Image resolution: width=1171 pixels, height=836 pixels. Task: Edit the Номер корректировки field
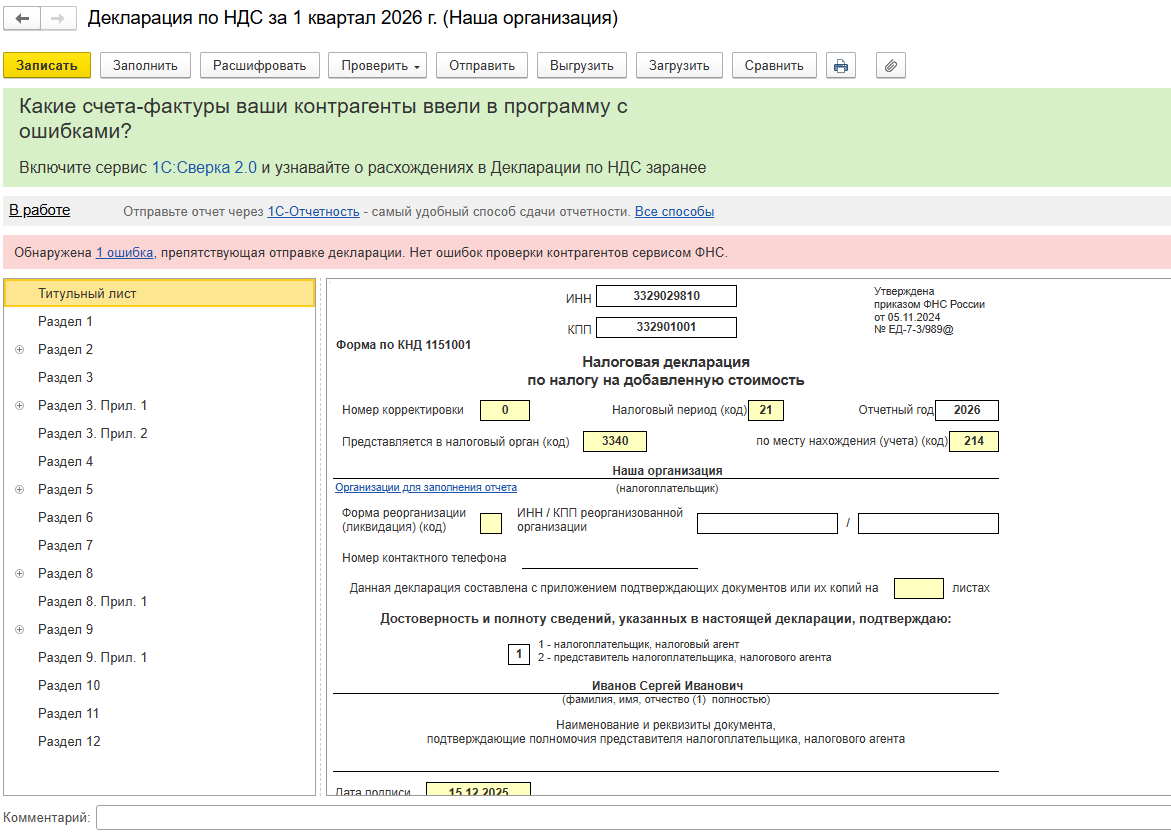[505, 410]
